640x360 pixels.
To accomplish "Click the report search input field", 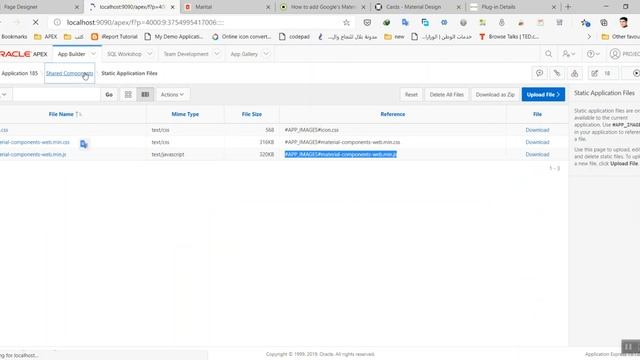I will tap(56, 94).
